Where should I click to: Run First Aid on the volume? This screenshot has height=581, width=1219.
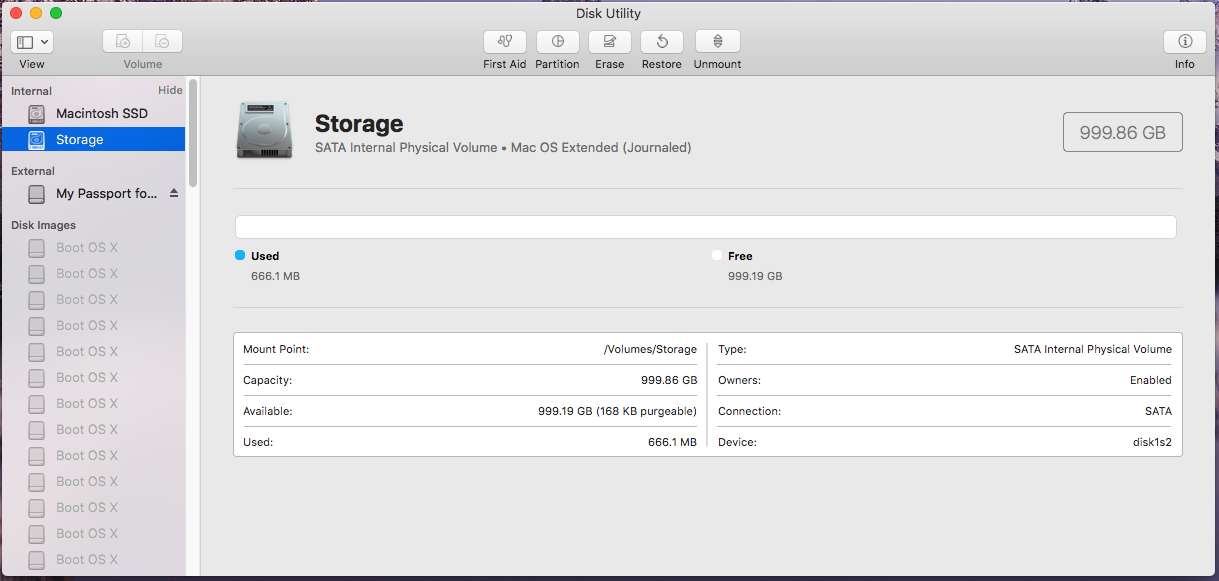[x=504, y=42]
